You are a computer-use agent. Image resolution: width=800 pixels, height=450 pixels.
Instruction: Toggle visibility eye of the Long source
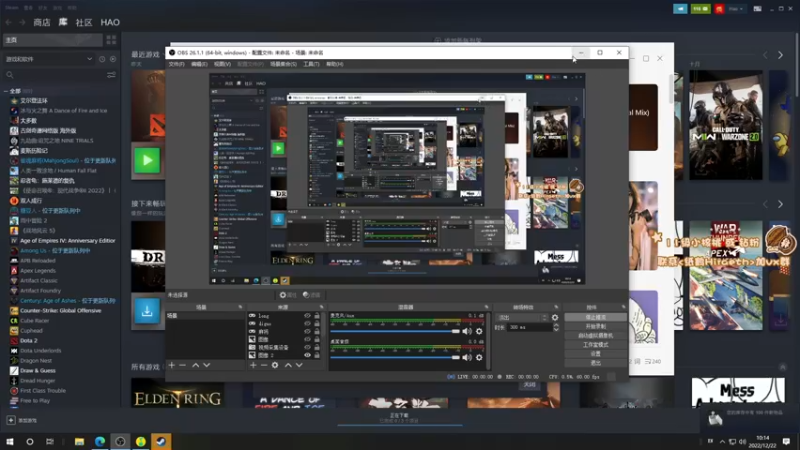click(x=307, y=316)
